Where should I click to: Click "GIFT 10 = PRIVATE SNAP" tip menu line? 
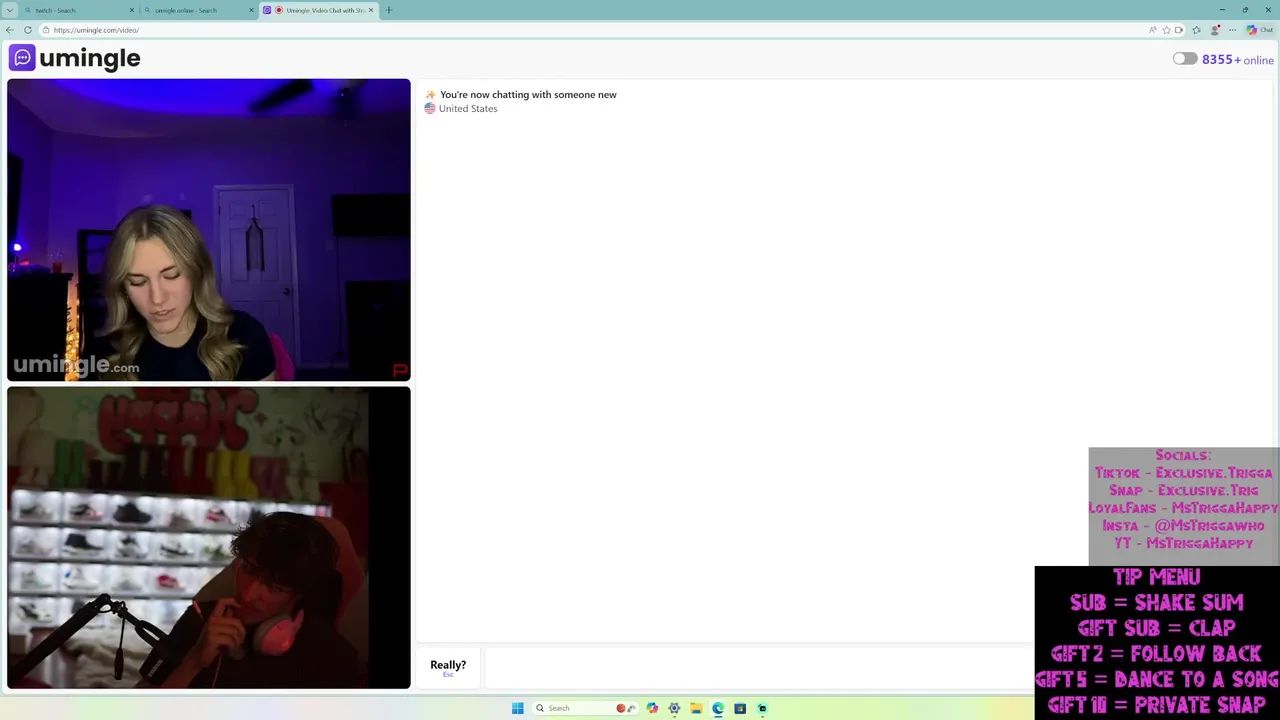pos(1156,705)
